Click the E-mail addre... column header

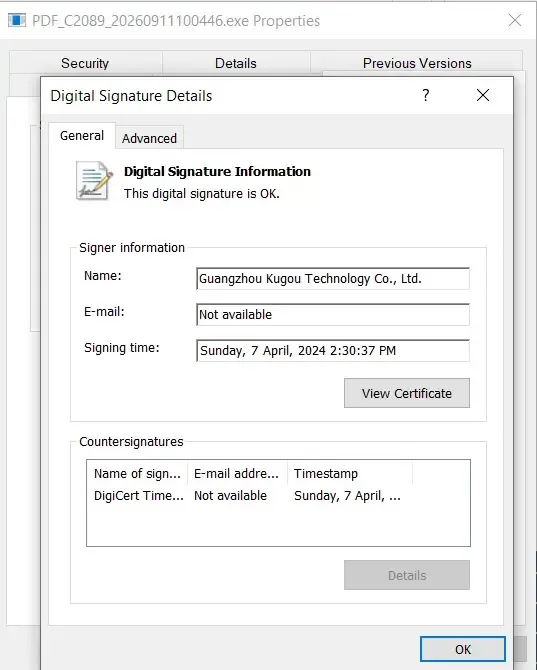point(236,473)
